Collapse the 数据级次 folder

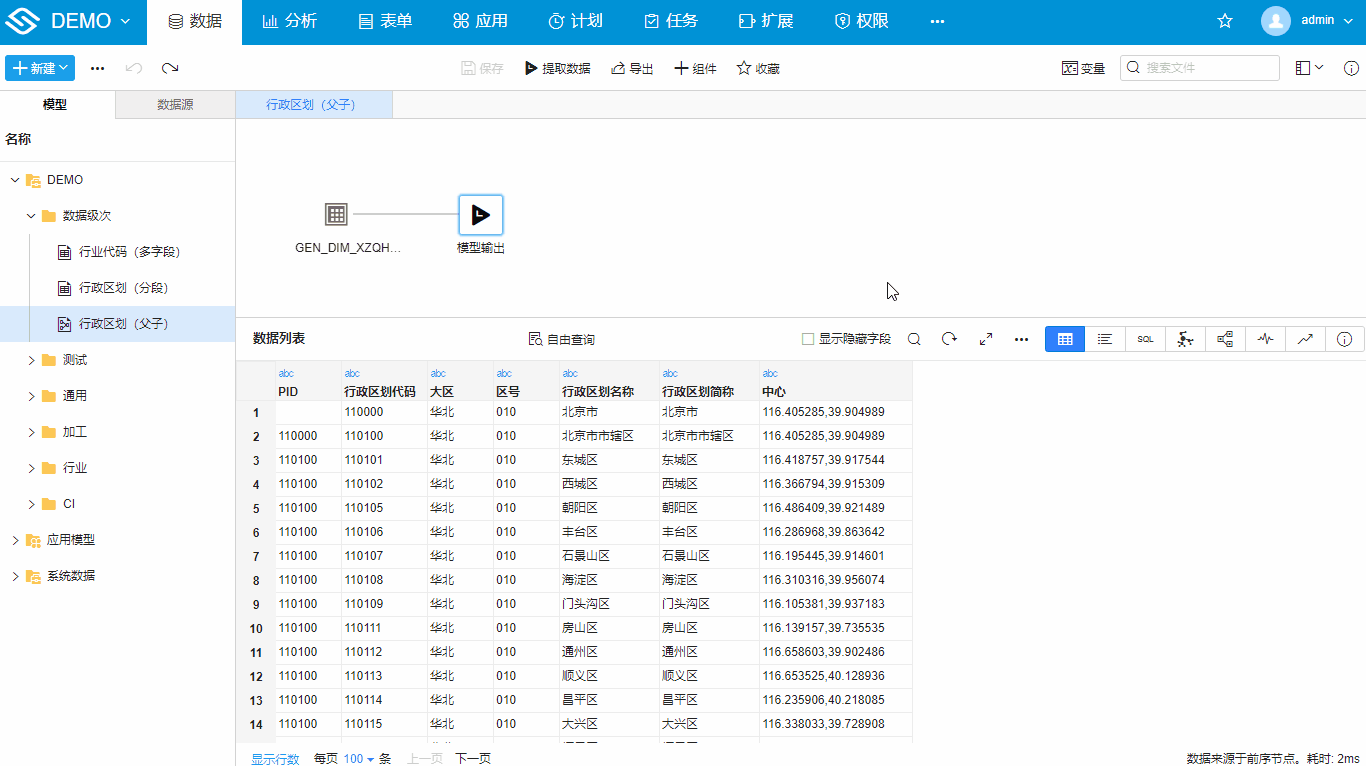coord(31,216)
